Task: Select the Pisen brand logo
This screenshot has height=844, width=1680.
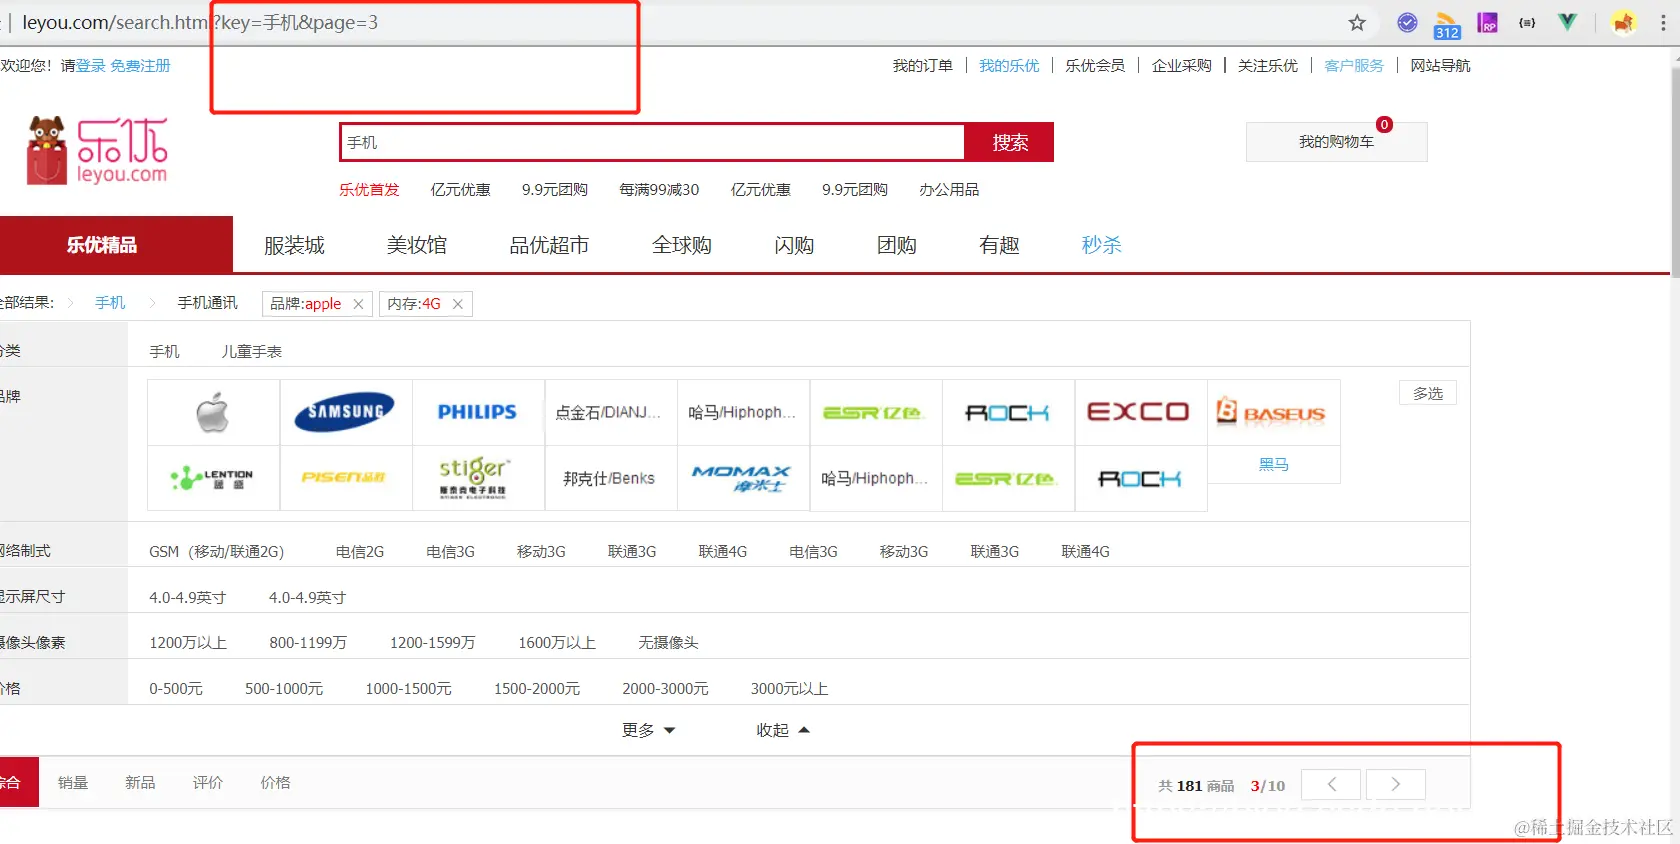Action: [345, 478]
